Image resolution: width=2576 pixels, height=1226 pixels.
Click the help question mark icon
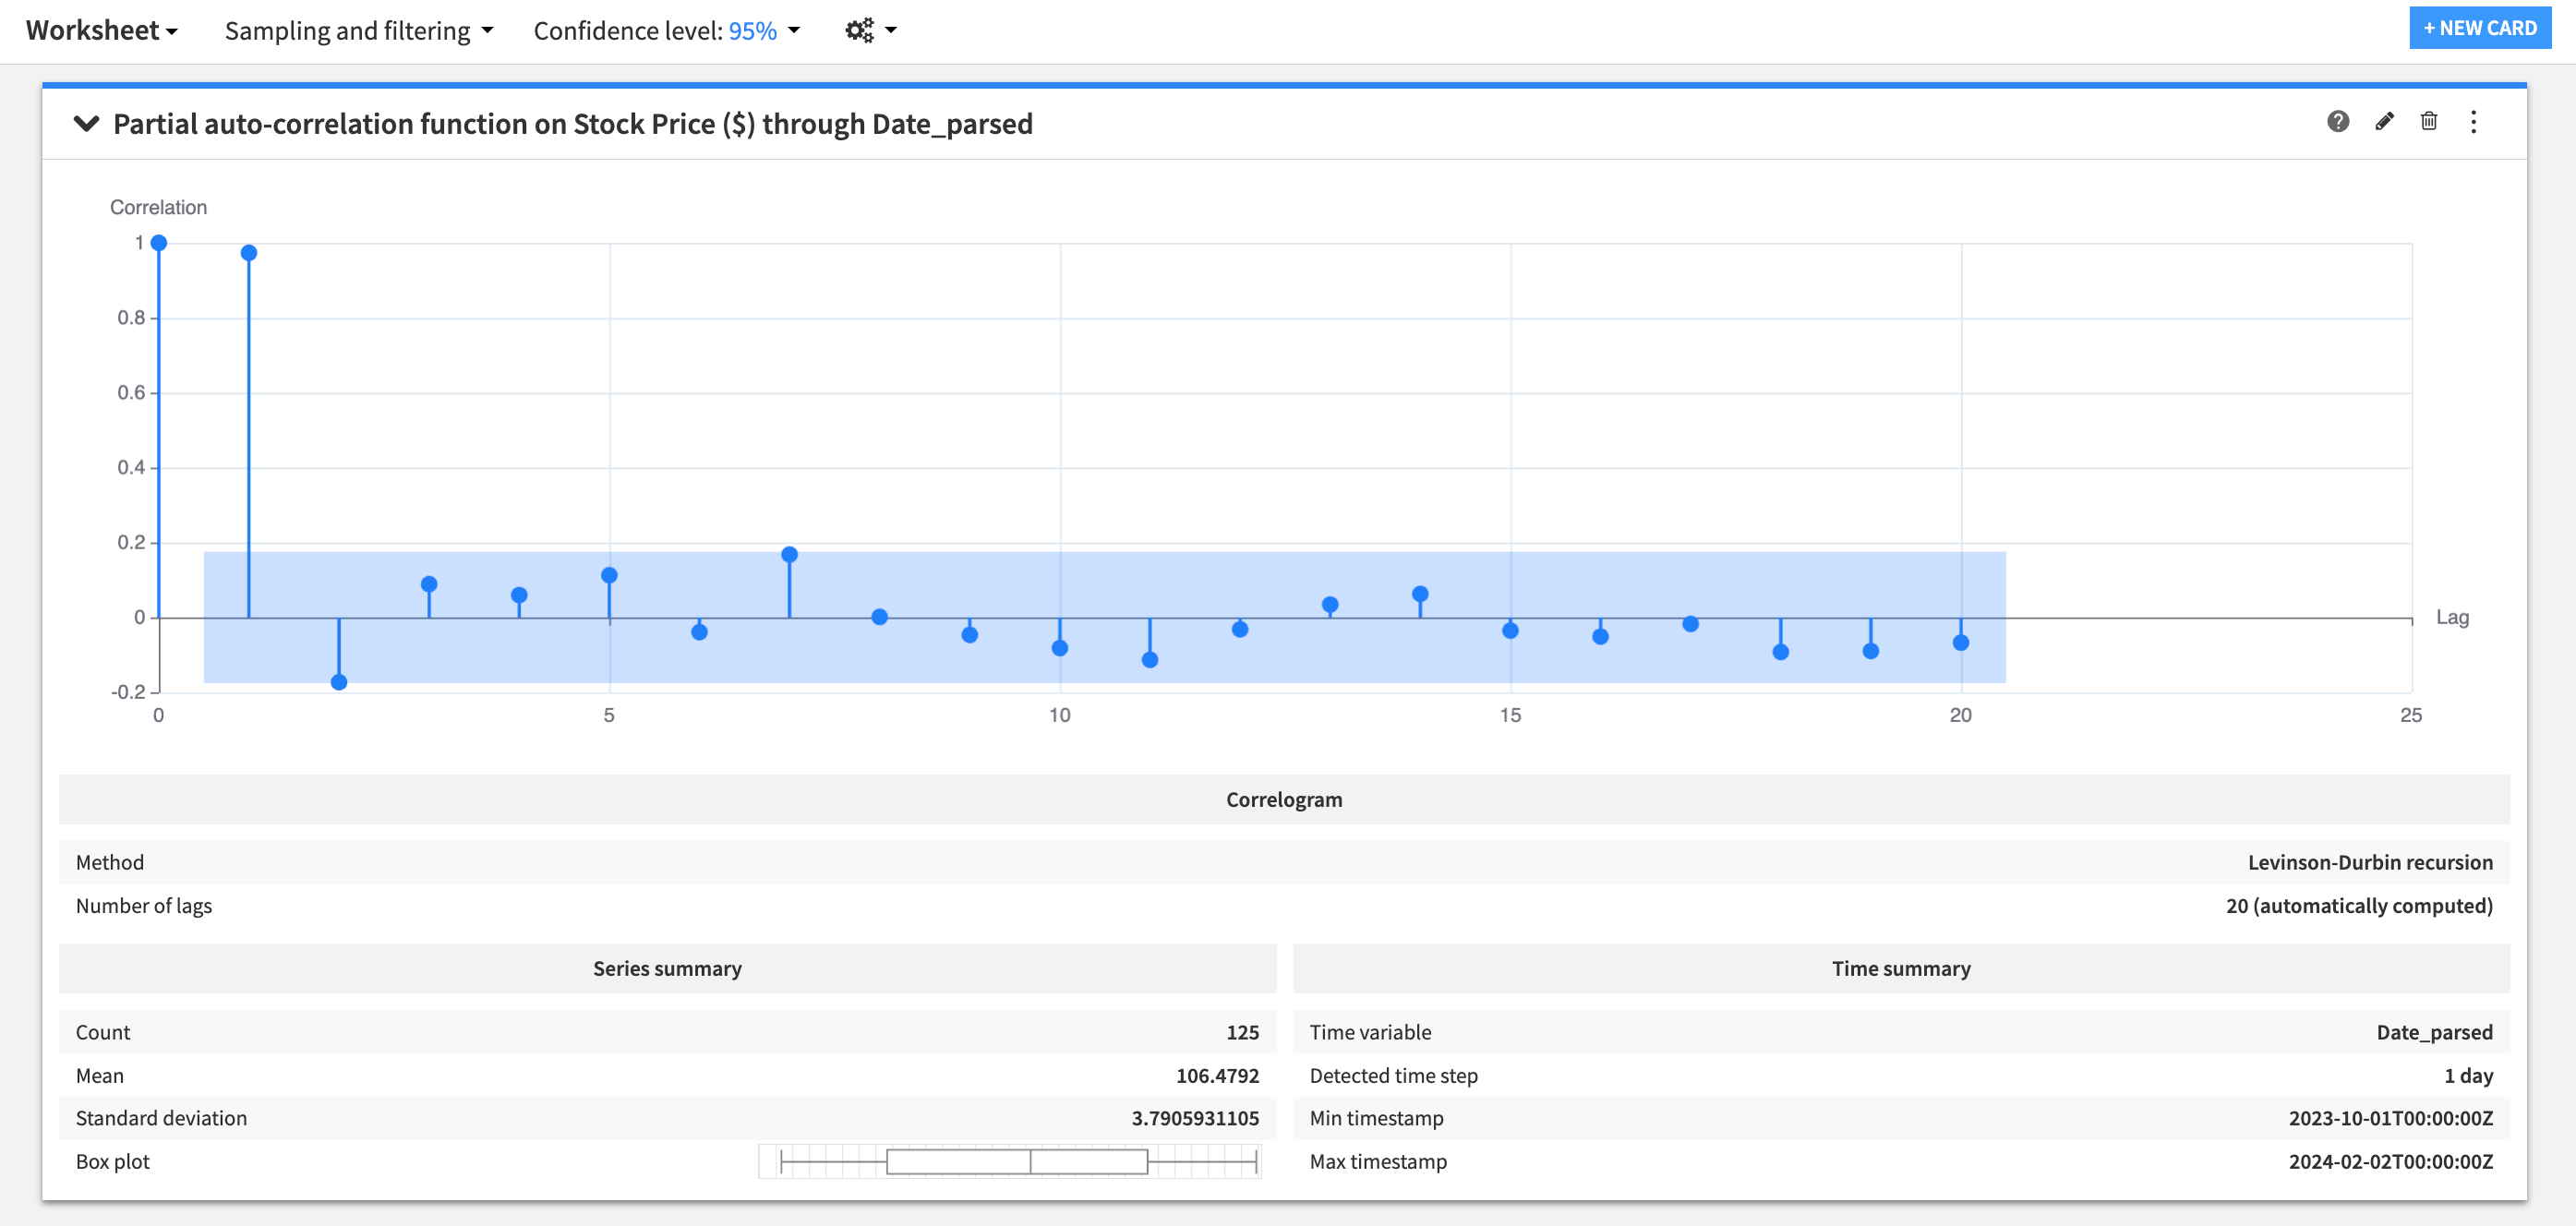pyautogui.click(x=2337, y=122)
